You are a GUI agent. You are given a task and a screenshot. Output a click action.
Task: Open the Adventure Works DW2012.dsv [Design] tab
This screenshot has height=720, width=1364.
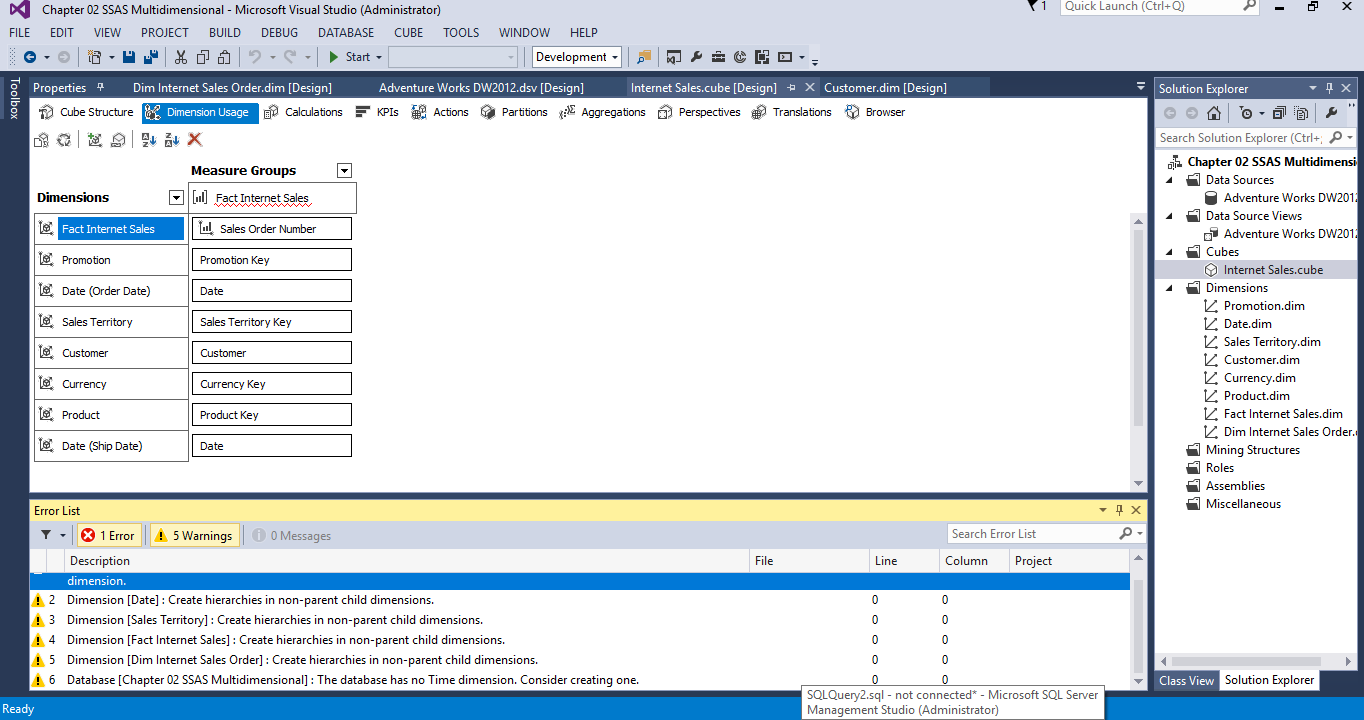point(481,88)
